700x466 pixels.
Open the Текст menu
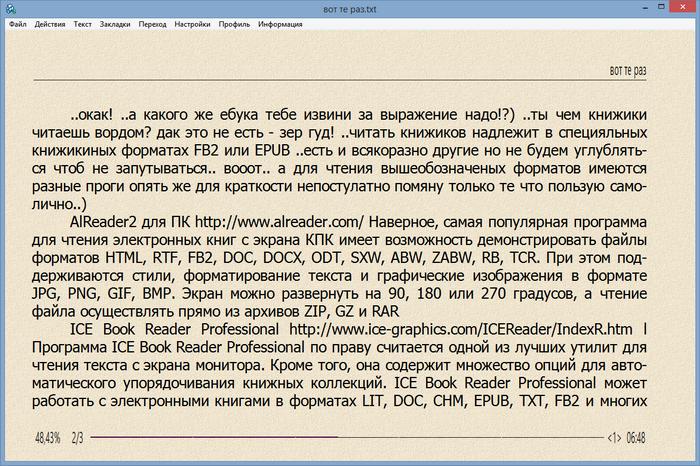[83, 24]
